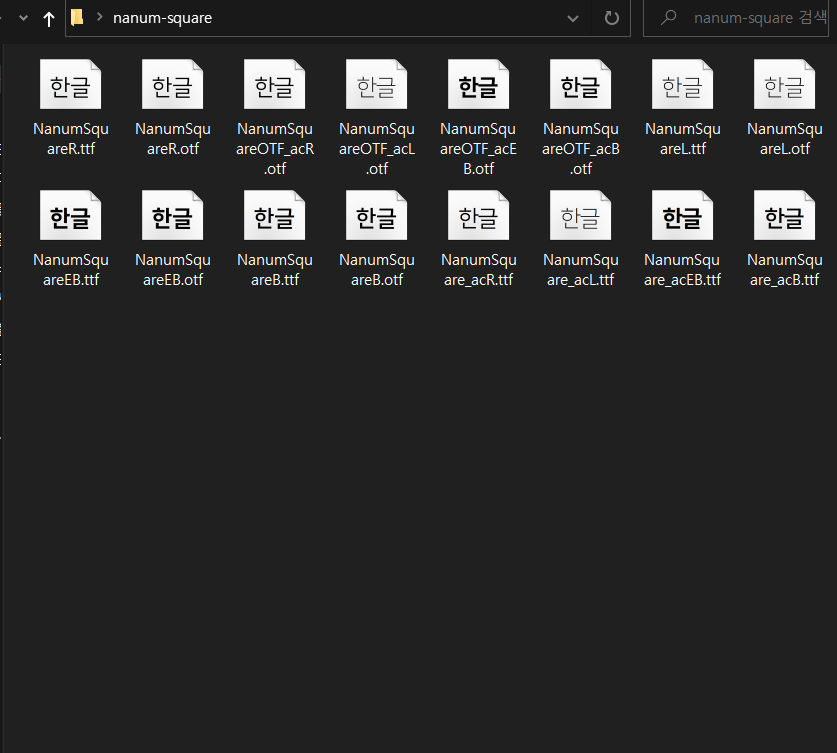837x753 pixels.
Task: Refresh the nanum-square folder view
Action: [611, 18]
